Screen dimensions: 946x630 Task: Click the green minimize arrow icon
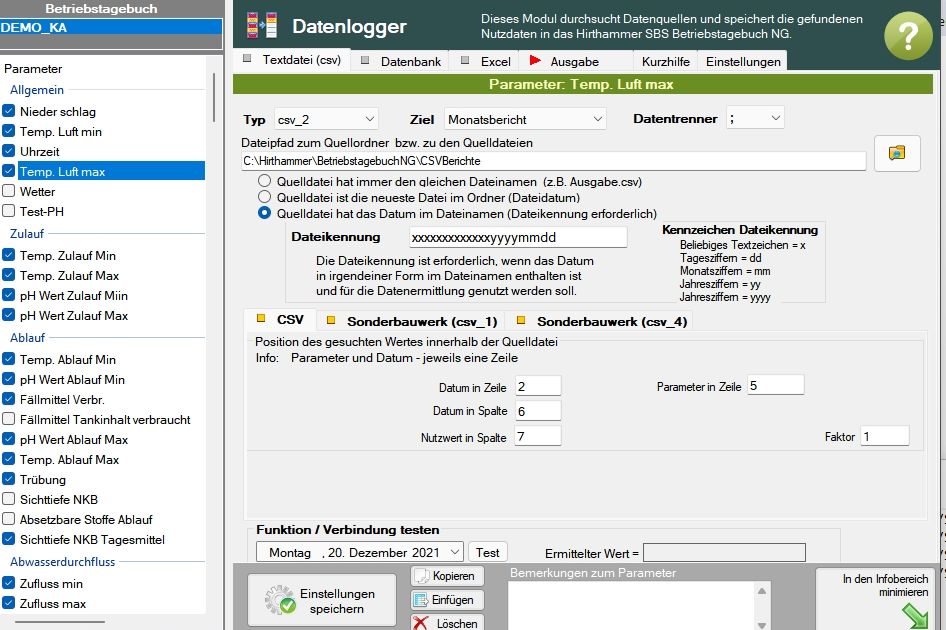pos(914,612)
